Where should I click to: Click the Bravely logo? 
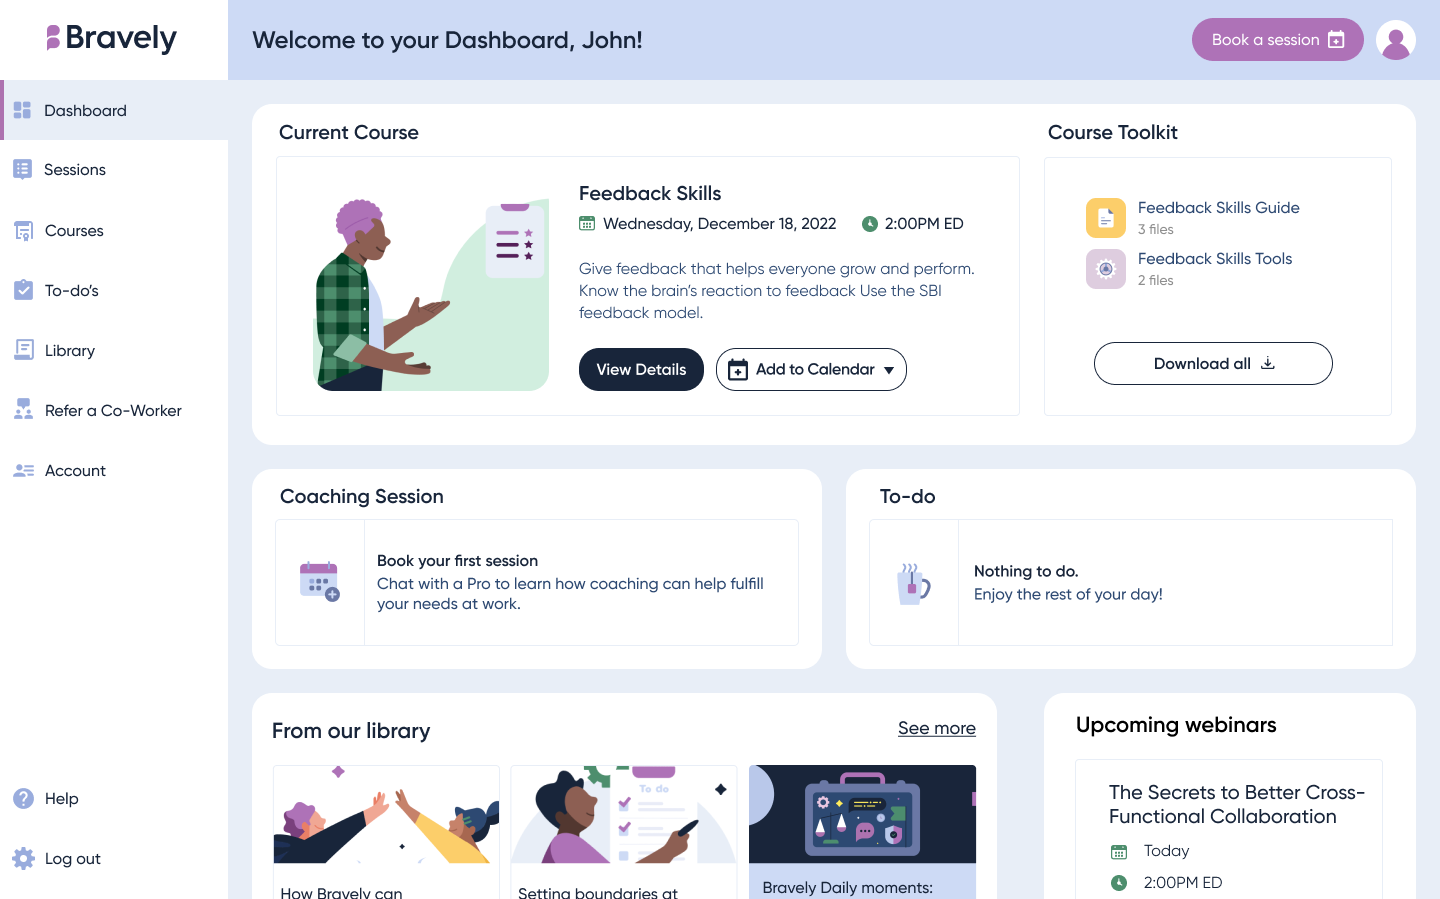[112, 38]
